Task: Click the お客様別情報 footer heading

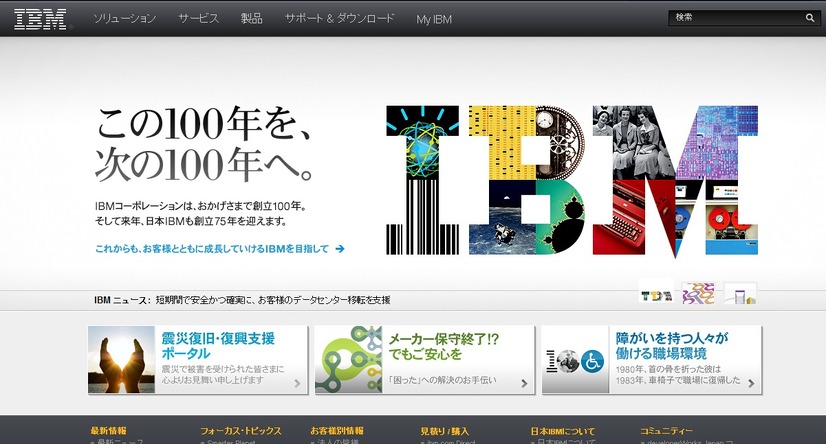Action: 337,431
